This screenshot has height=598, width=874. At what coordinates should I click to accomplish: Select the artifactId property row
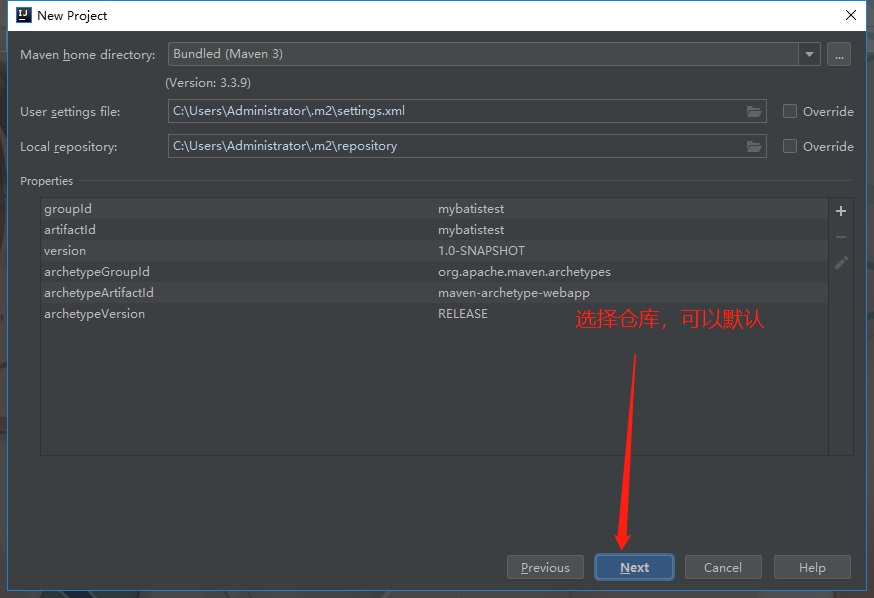pyautogui.click(x=434, y=230)
